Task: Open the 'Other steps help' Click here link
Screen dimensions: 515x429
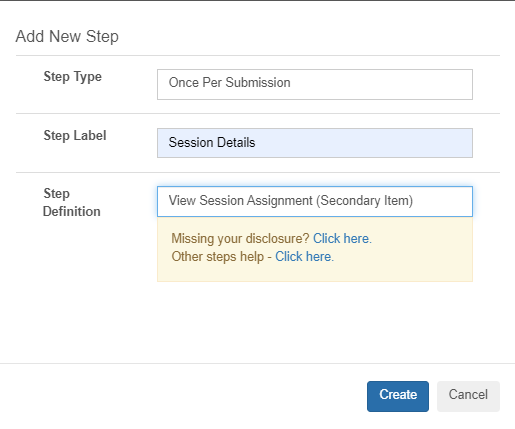Action: pos(304,257)
